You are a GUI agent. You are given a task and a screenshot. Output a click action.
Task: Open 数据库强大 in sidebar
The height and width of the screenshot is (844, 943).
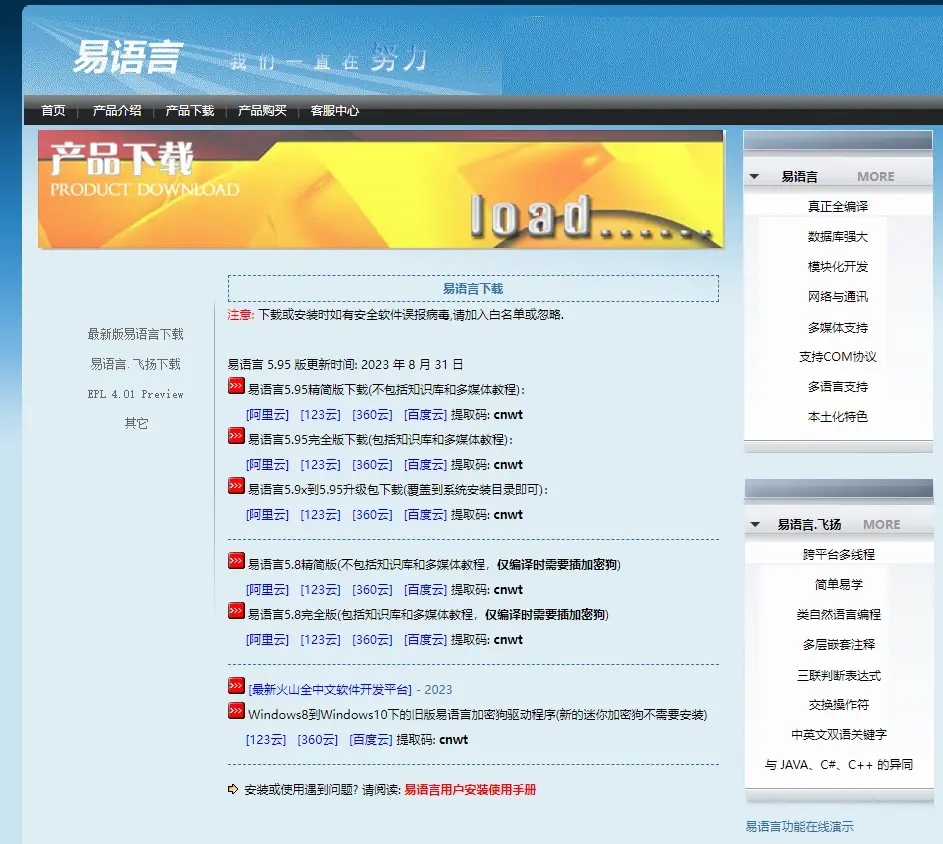pyautogui.click(x=838, y=236)
